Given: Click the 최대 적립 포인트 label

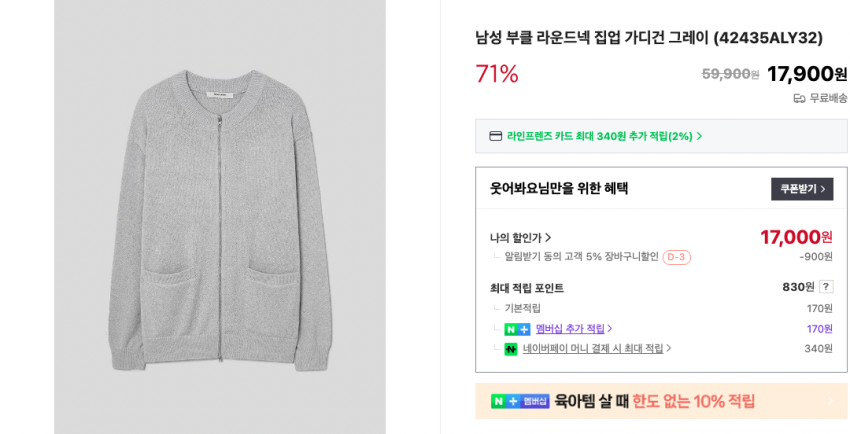Looking at the screenshot, I should click(527, 288).
